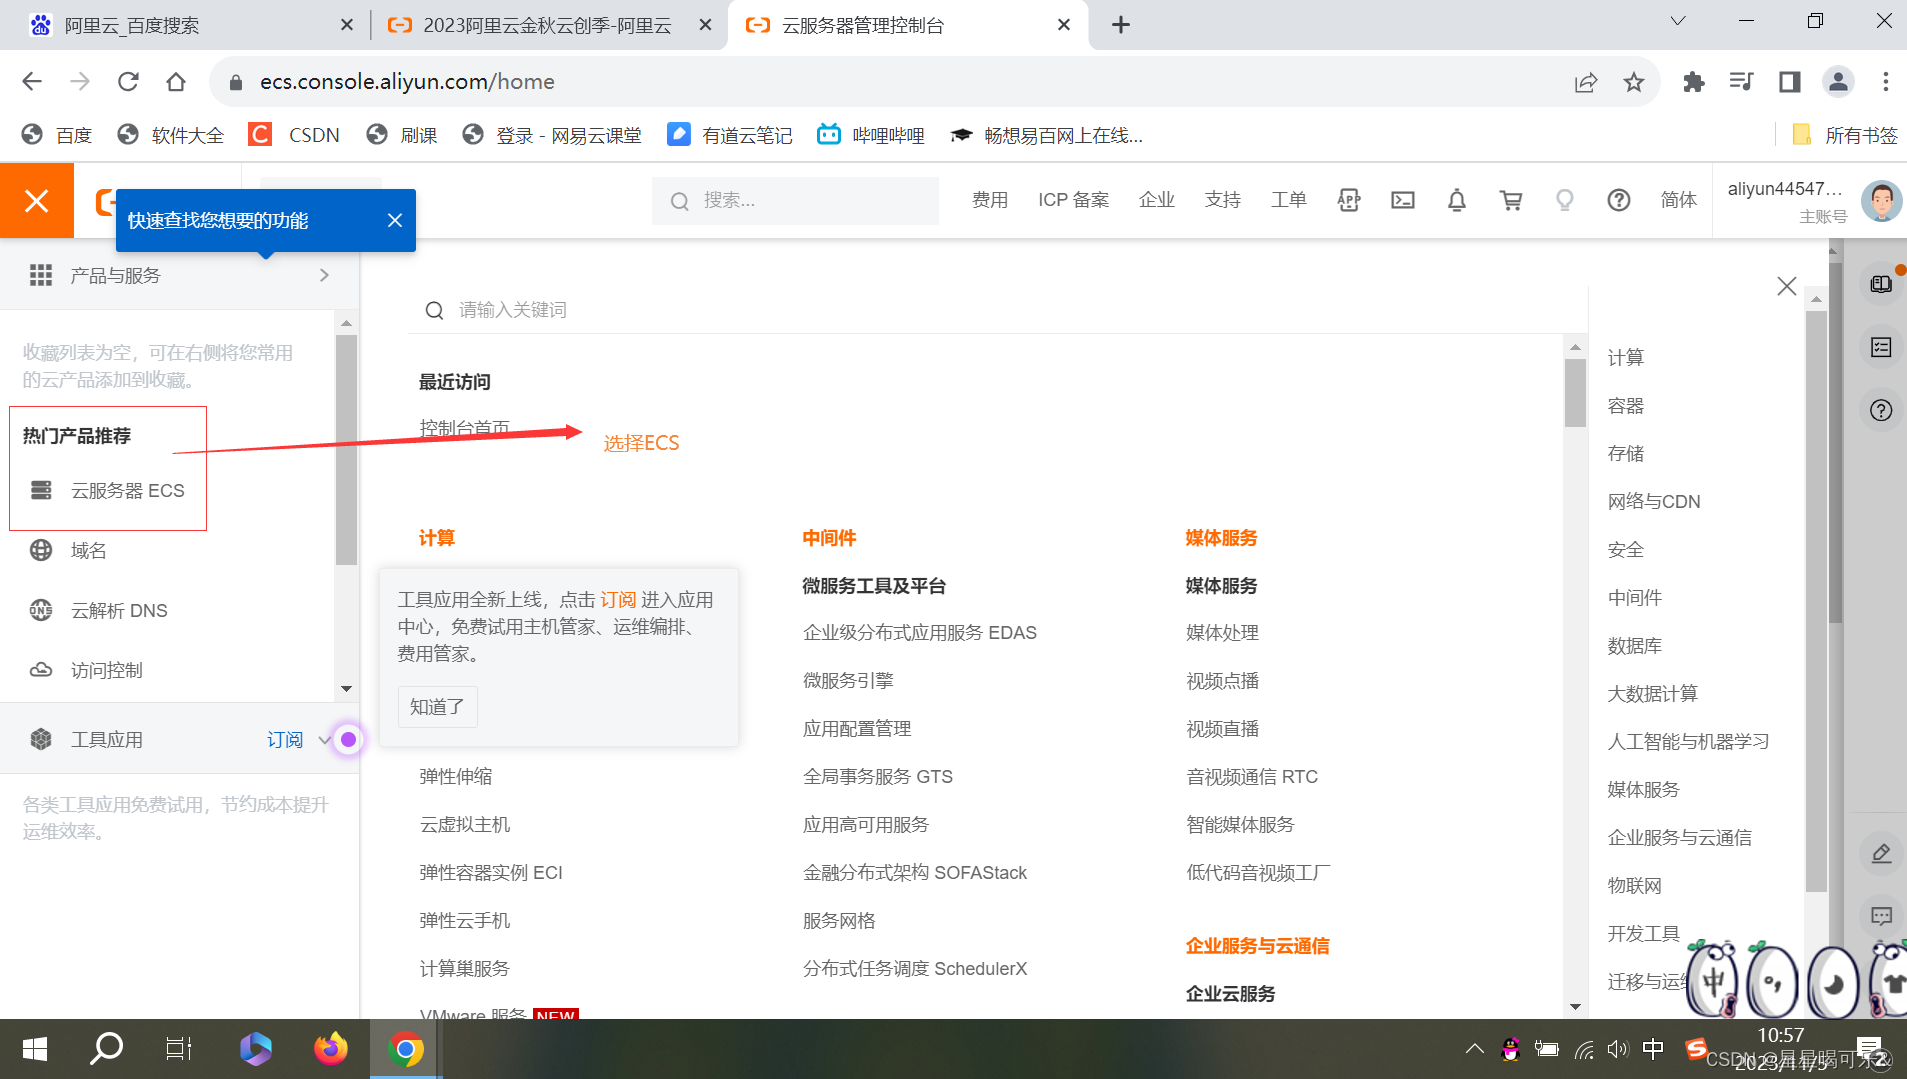
Task: Dismiss the blue quick-find tooltip
Action: point(395,220)
